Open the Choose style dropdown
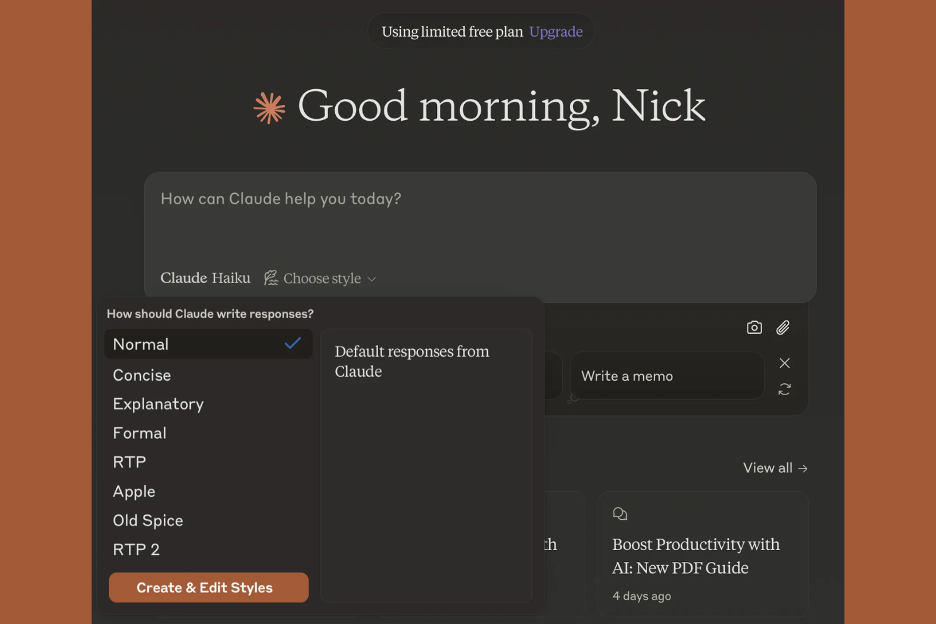 [321, 278]
